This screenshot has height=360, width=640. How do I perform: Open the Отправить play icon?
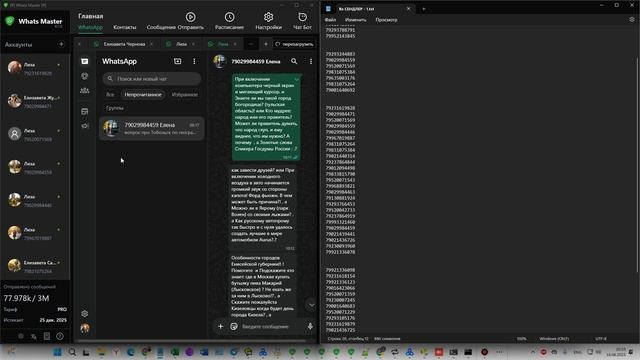190,17
